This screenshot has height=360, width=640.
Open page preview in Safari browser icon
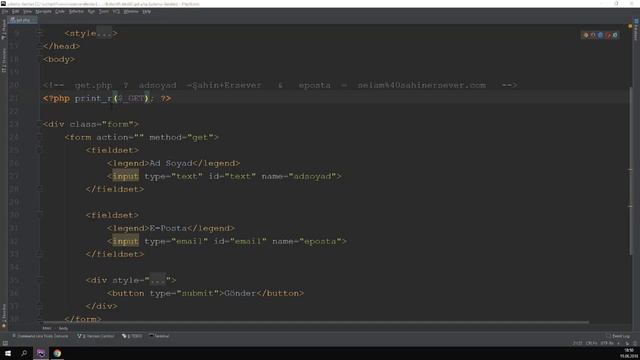(x=600, y=35)
